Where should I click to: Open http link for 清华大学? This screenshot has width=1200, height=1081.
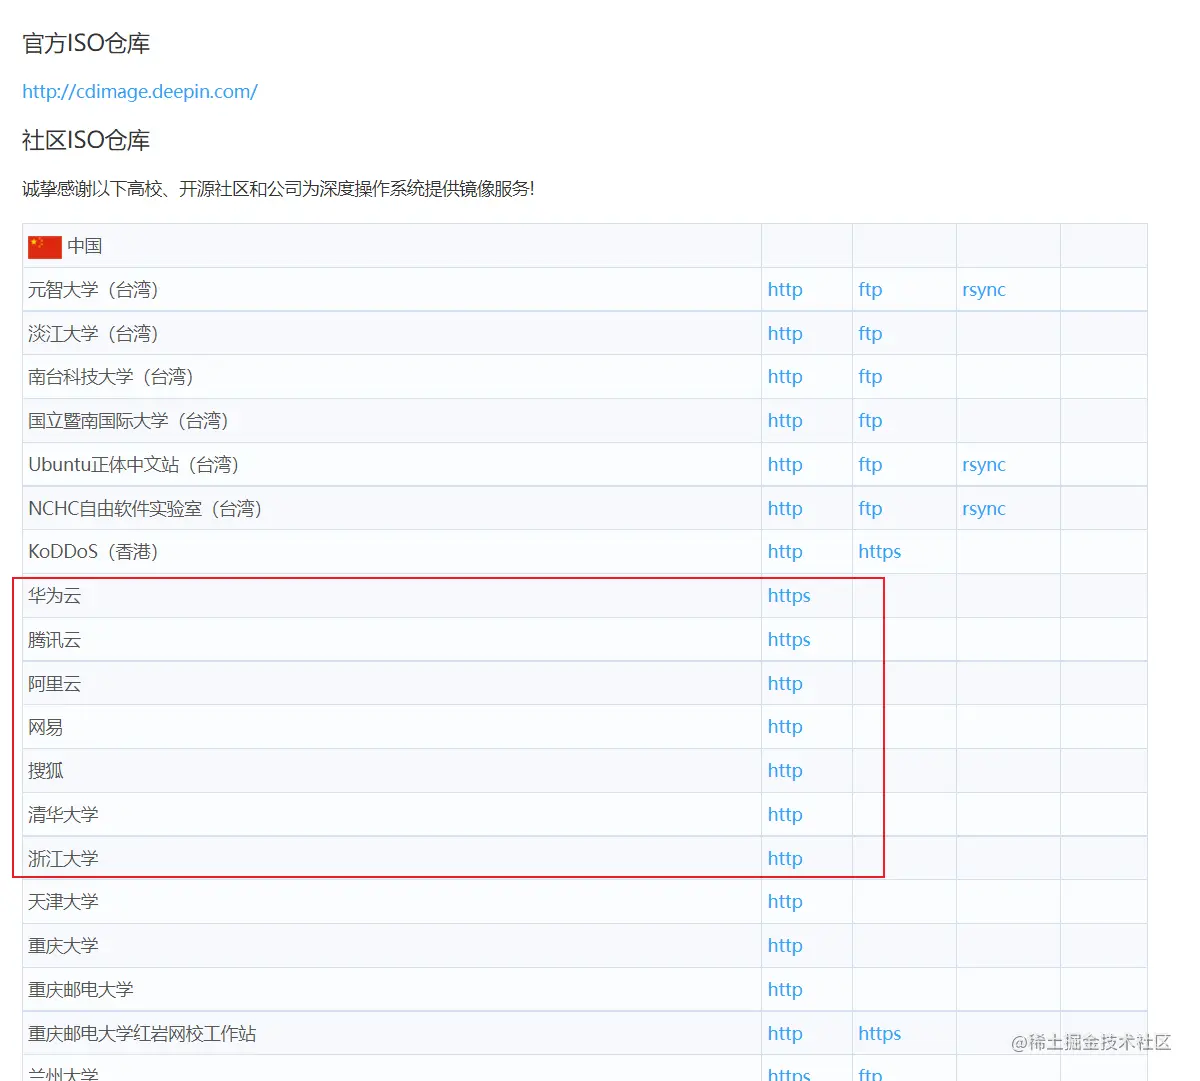785,815
